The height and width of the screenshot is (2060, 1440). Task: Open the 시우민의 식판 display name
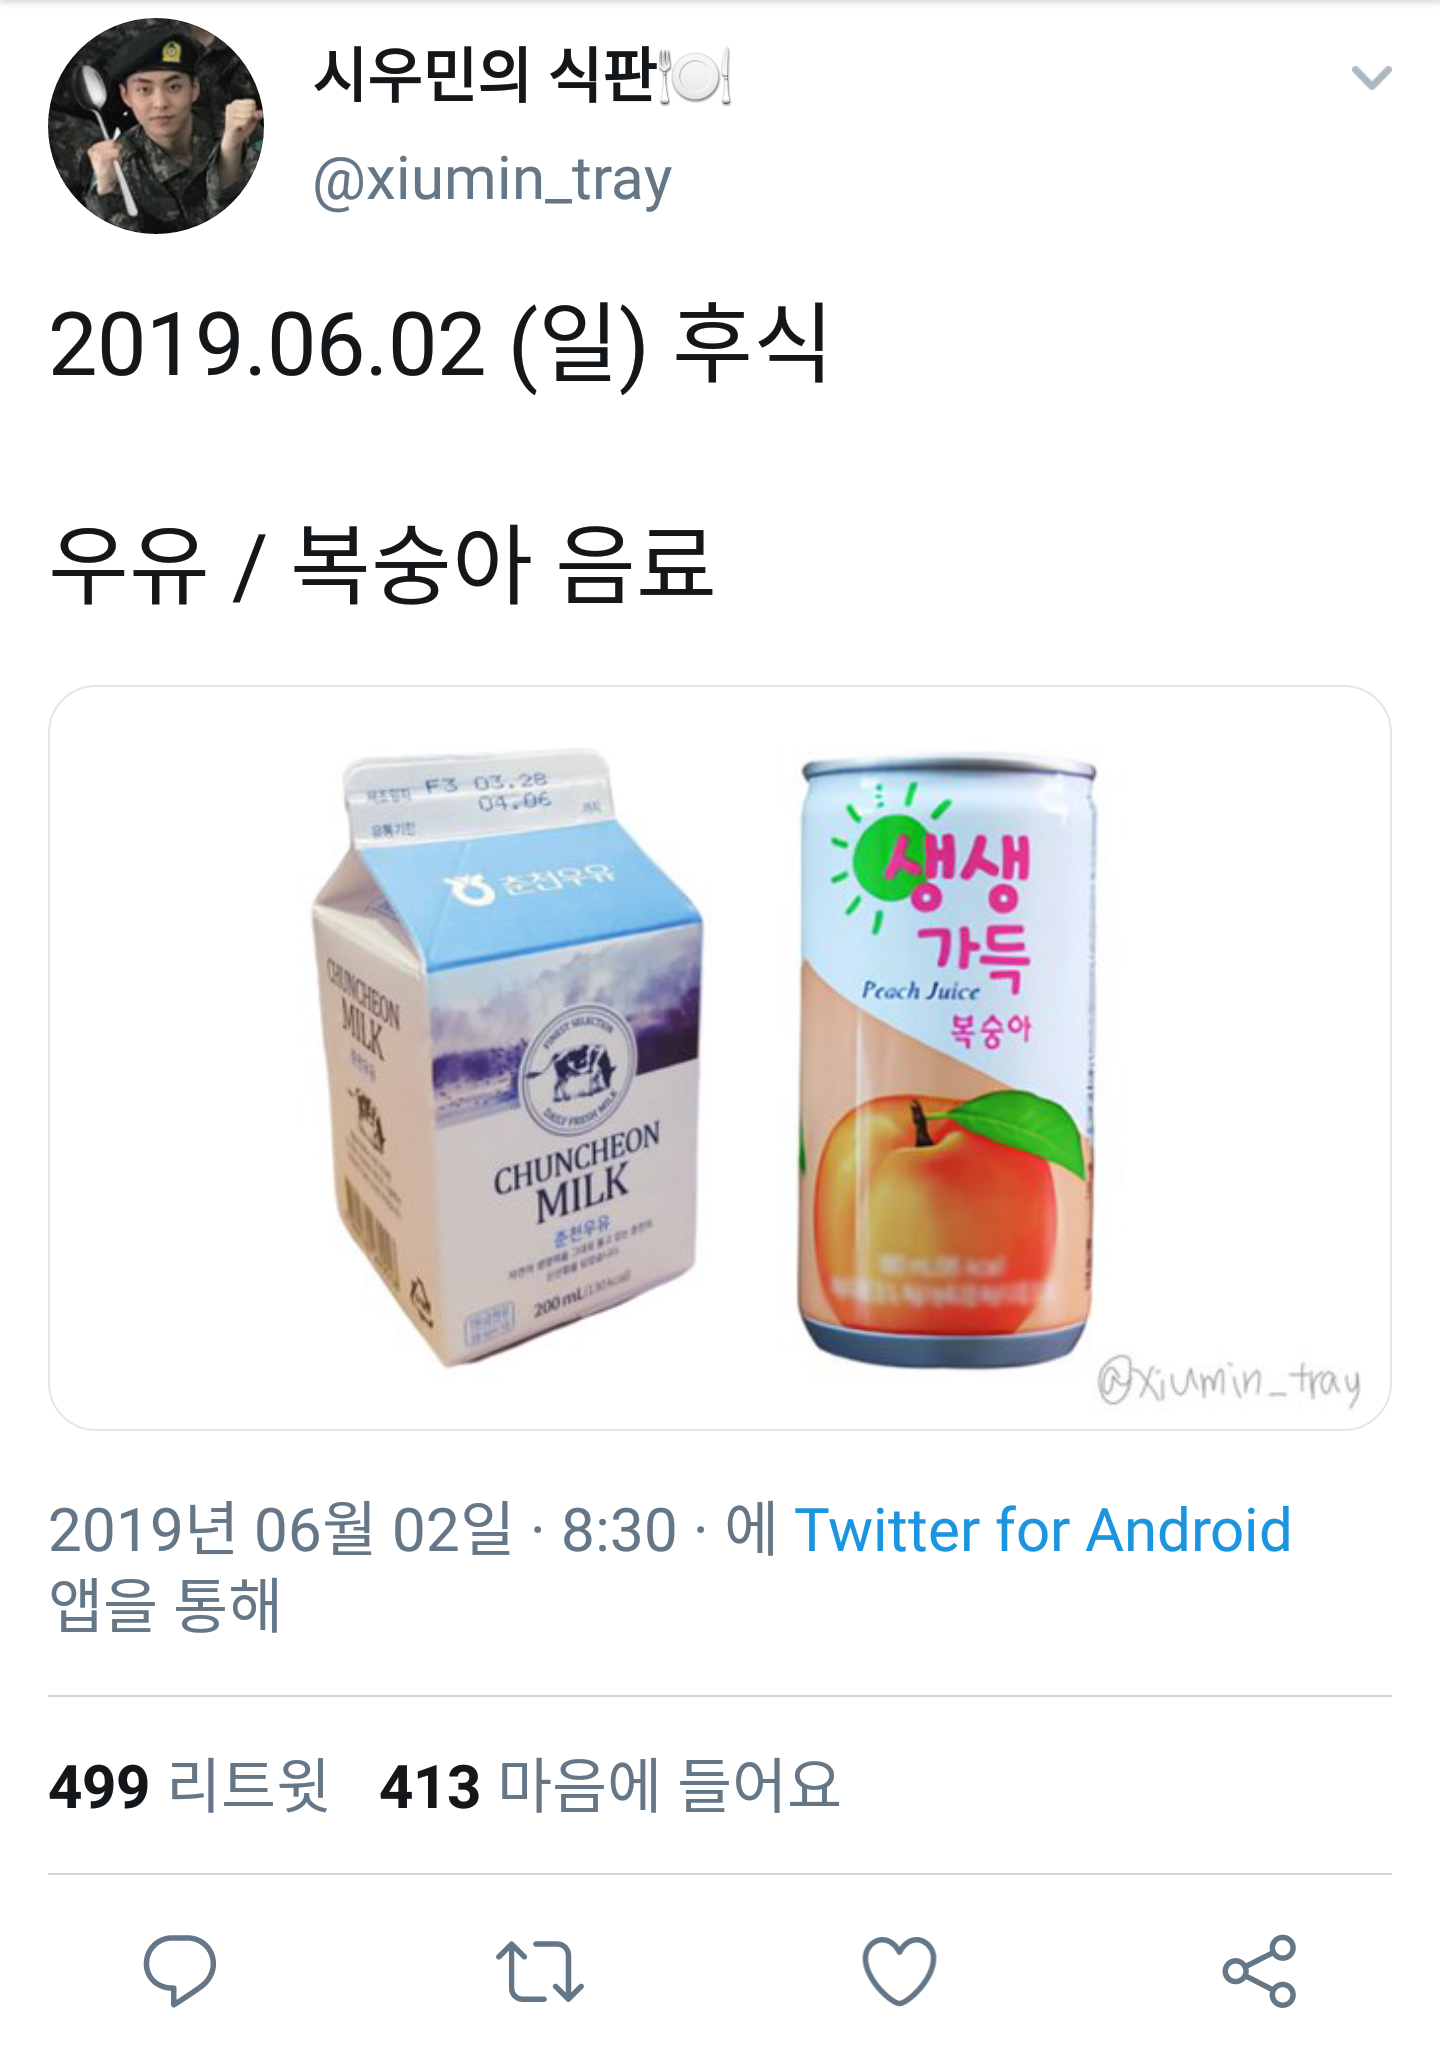coord(485,76)
